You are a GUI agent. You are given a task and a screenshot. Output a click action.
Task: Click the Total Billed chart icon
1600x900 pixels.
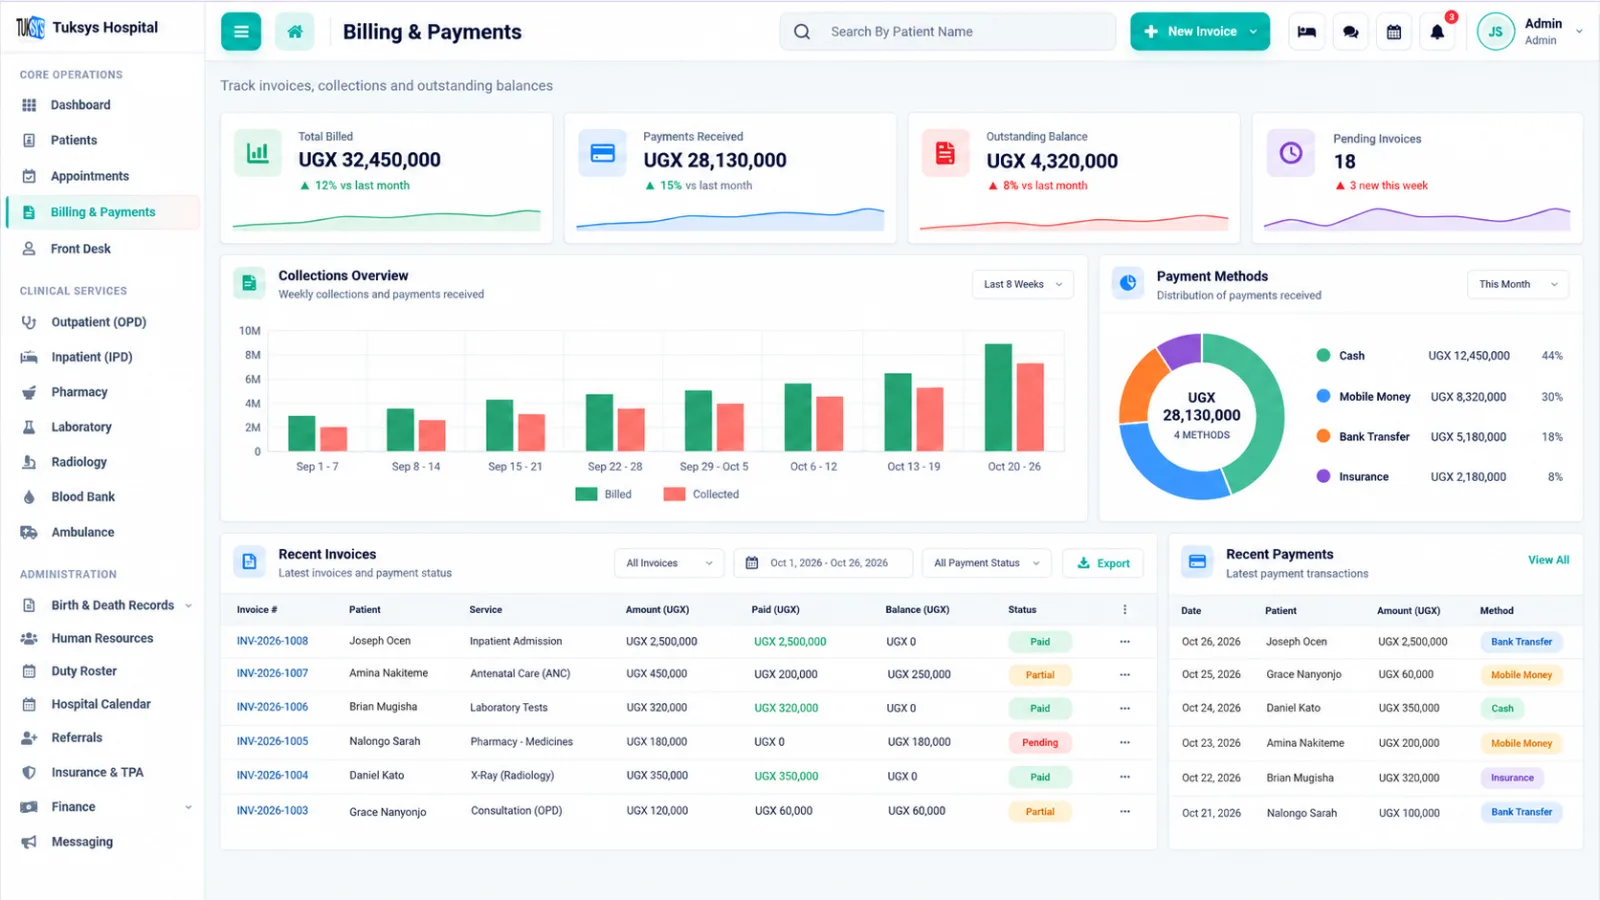tap(258, 153)
